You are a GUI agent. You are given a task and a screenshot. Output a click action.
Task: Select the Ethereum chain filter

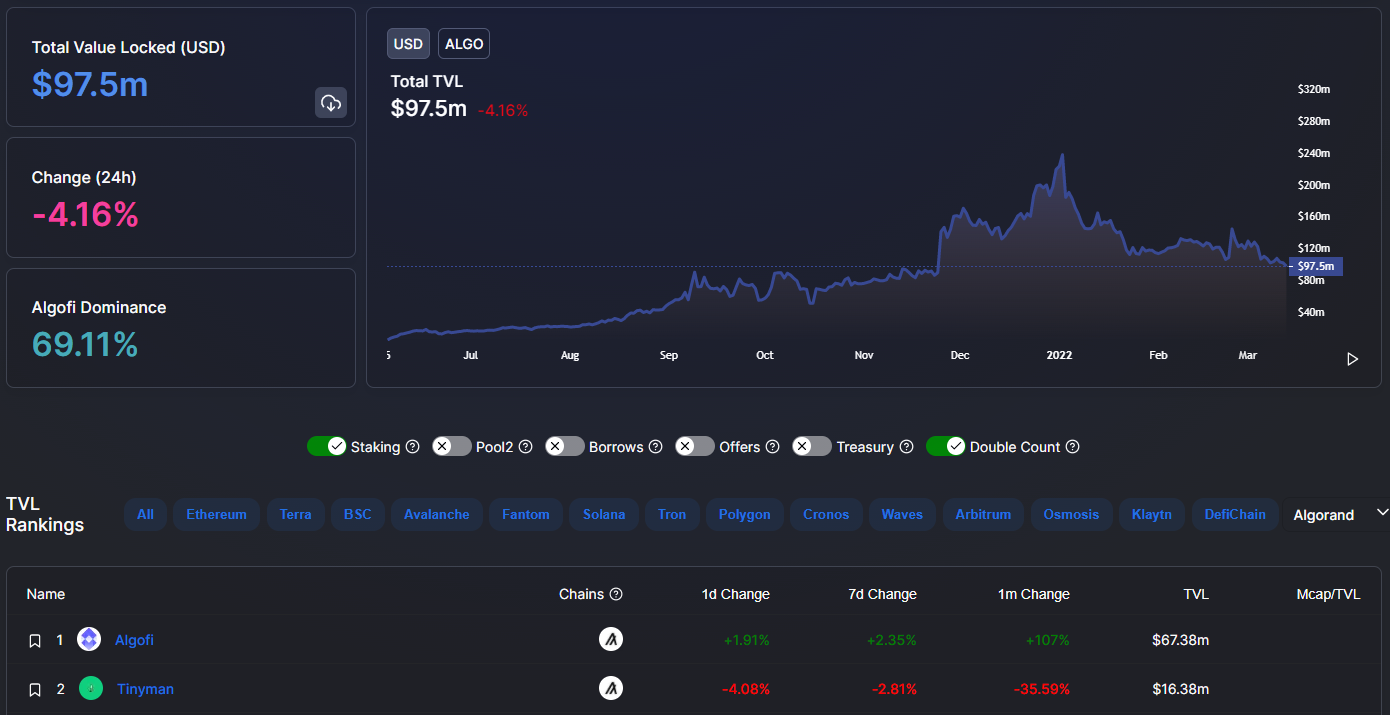pos(216,514)
